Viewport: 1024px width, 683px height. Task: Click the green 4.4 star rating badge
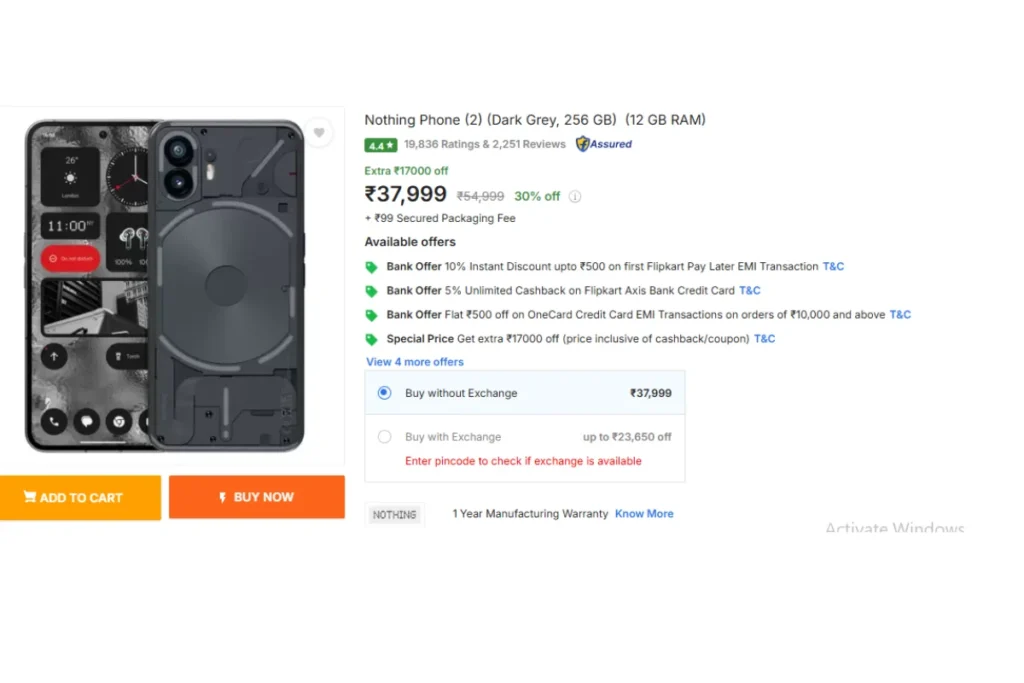[381, 145]
